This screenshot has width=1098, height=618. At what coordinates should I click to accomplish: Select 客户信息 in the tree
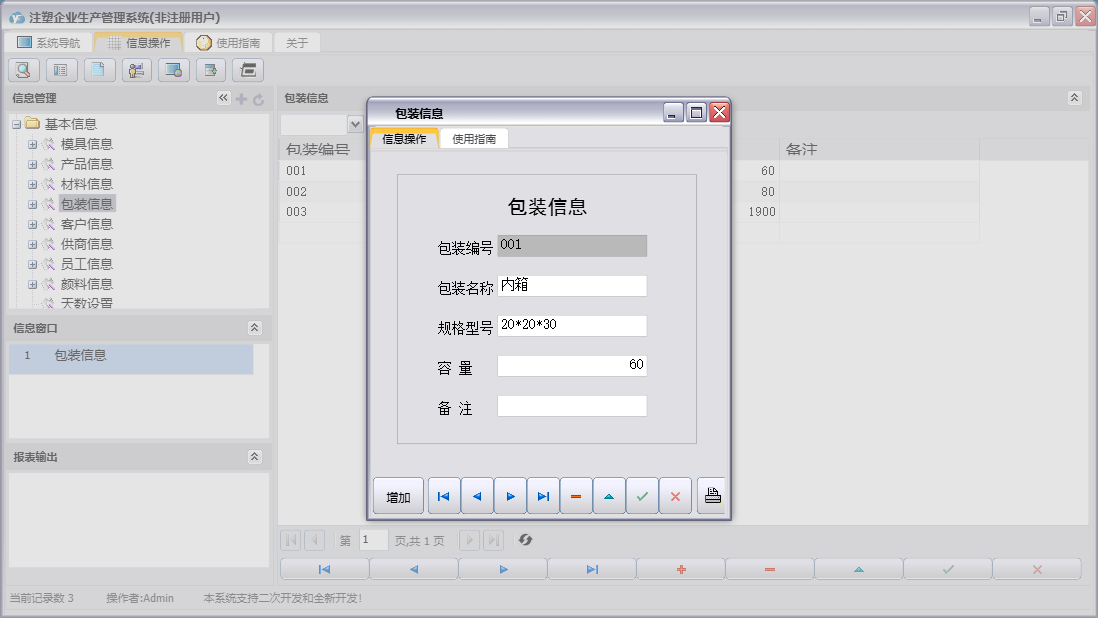click(87, 224)
